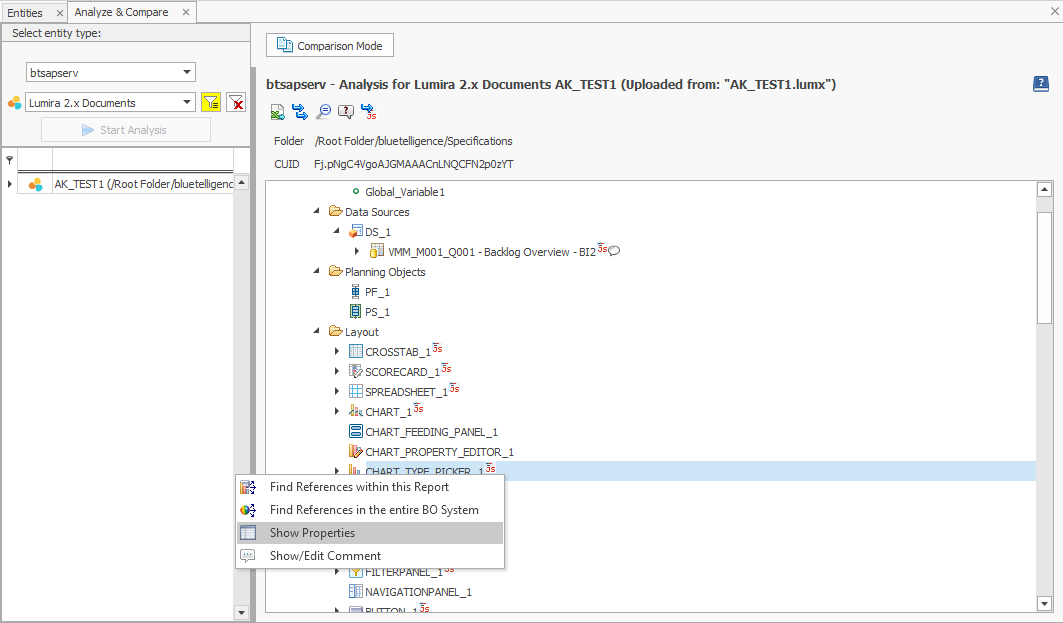This screenshot has height=623, width=1063.
Task: Select the Find References toolbar icon
Action: [x=300, y=111]
